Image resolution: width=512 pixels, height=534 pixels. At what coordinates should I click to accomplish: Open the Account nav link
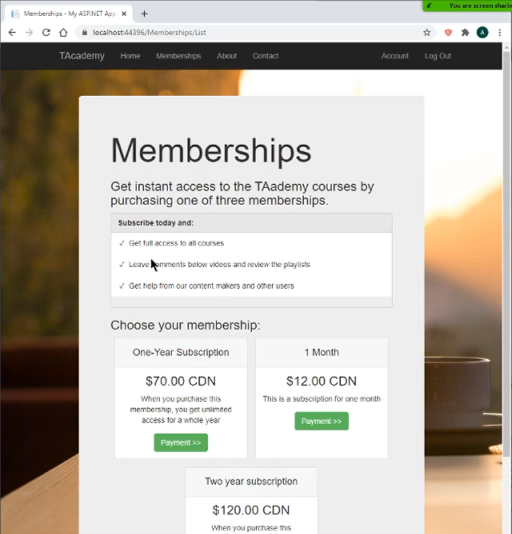395,56
